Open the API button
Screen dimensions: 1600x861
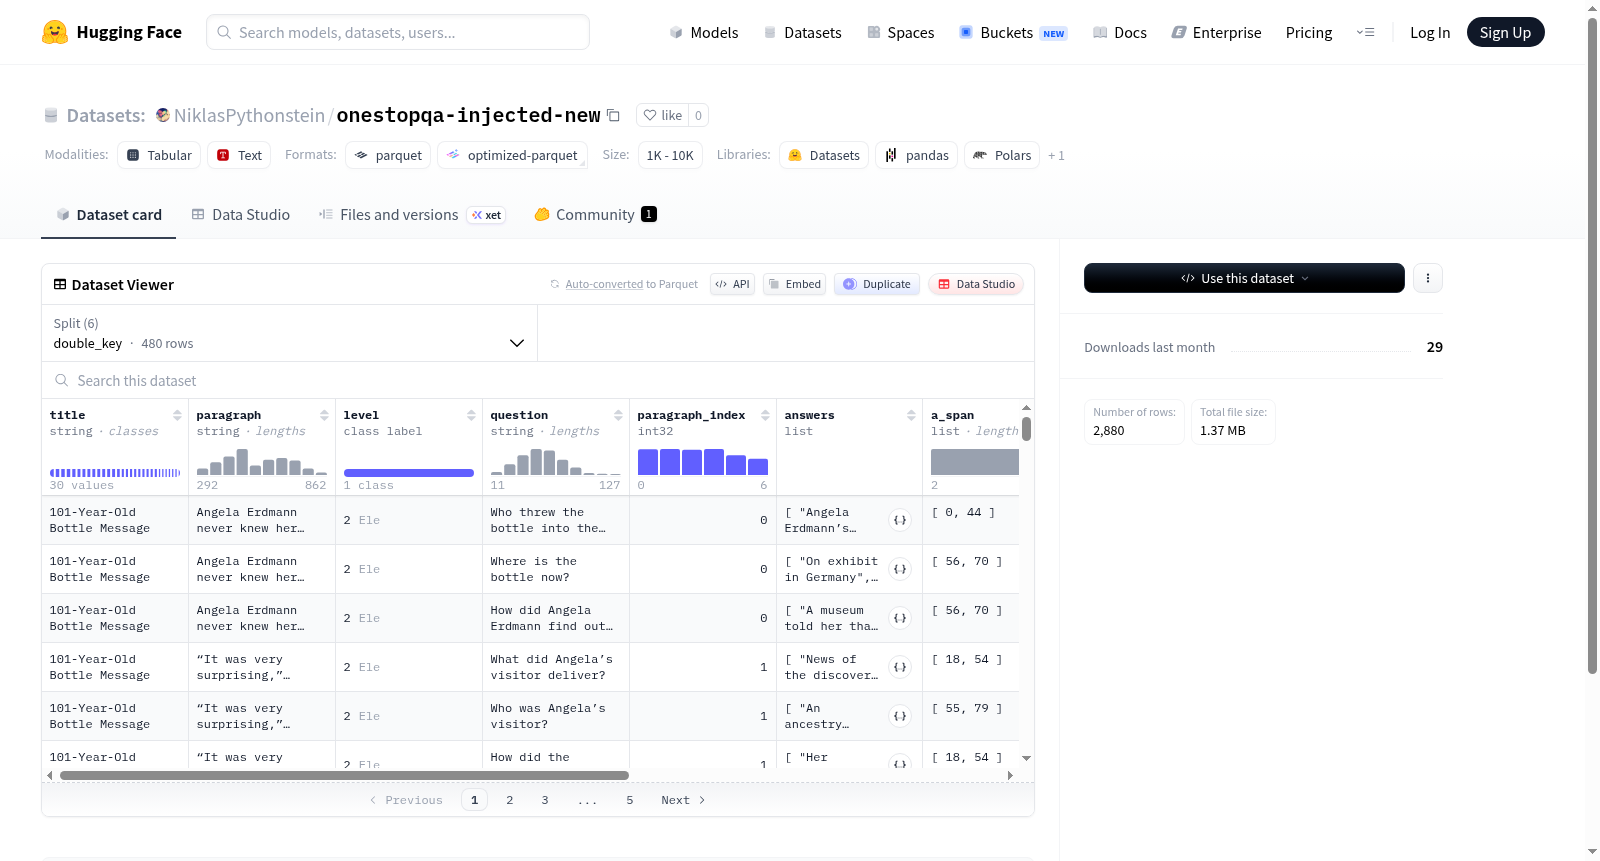(x=732, y=284)
